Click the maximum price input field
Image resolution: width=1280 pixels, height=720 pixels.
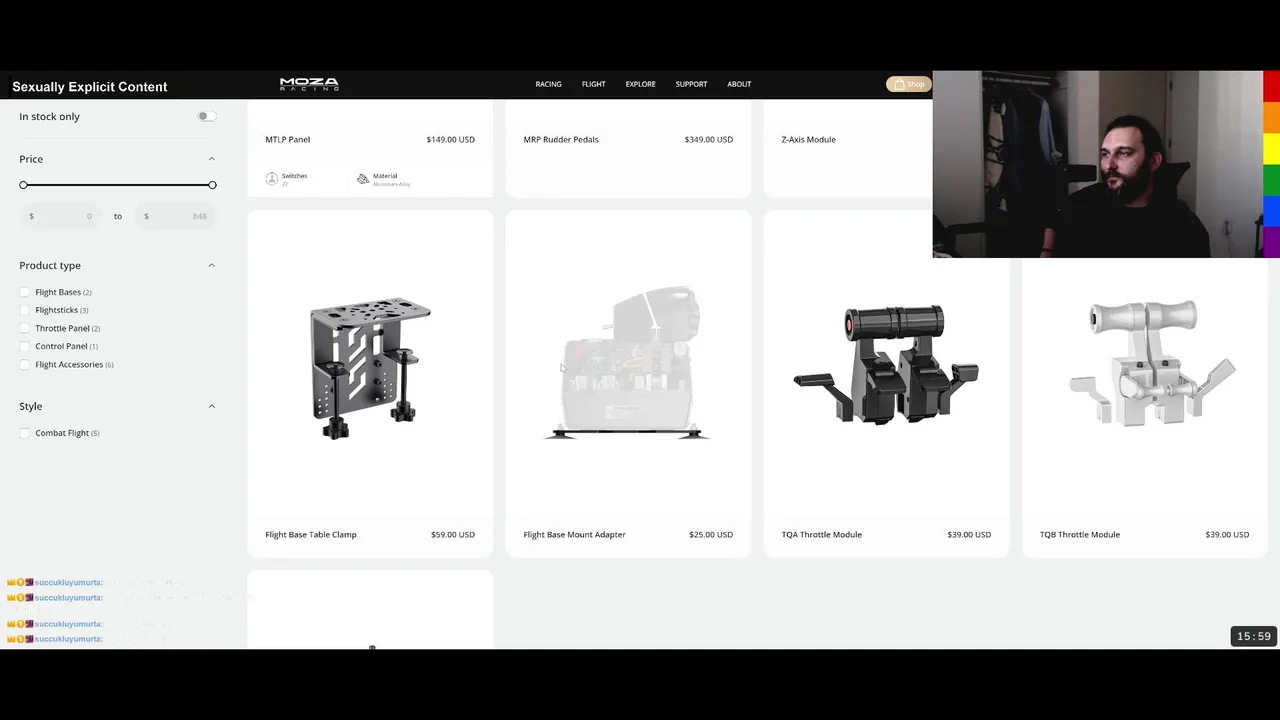click(x=175, y=216)
